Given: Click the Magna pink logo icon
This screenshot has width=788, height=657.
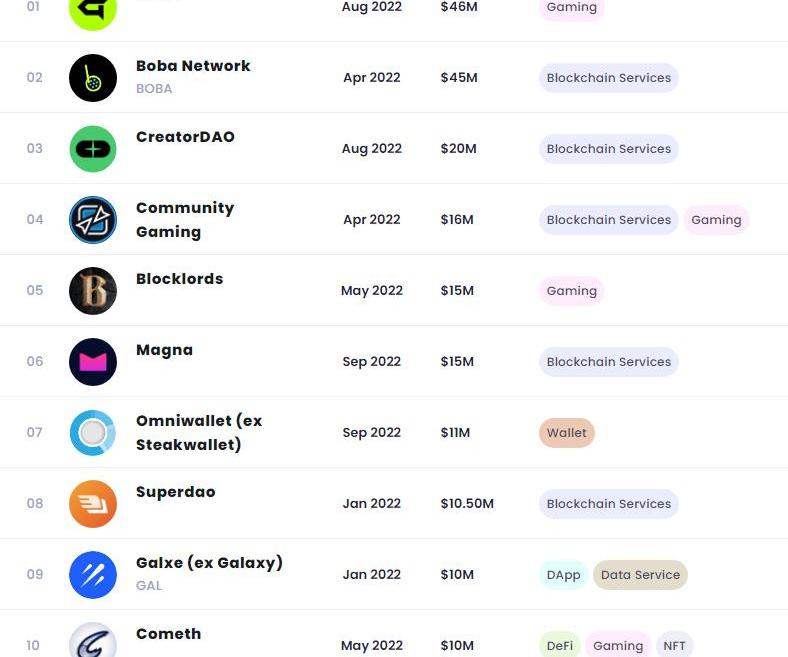Looking at the screenshot, I should pyautogui.click(x=93, y=362).
